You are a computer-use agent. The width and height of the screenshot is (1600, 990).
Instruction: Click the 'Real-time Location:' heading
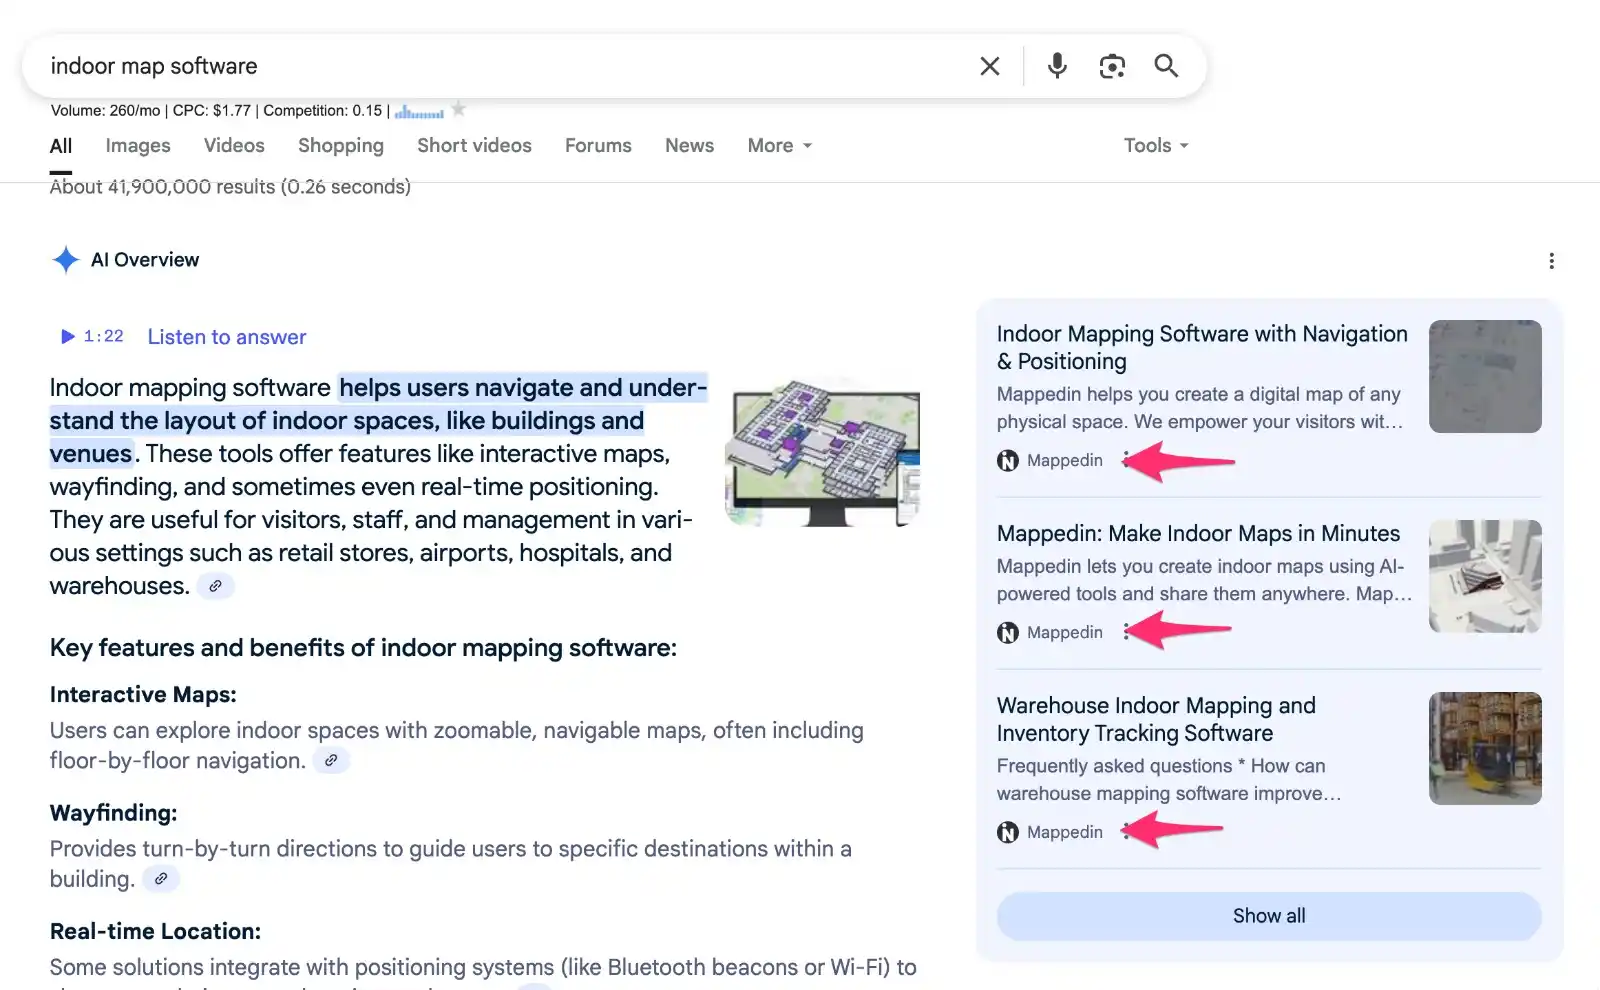click(155, 931)
